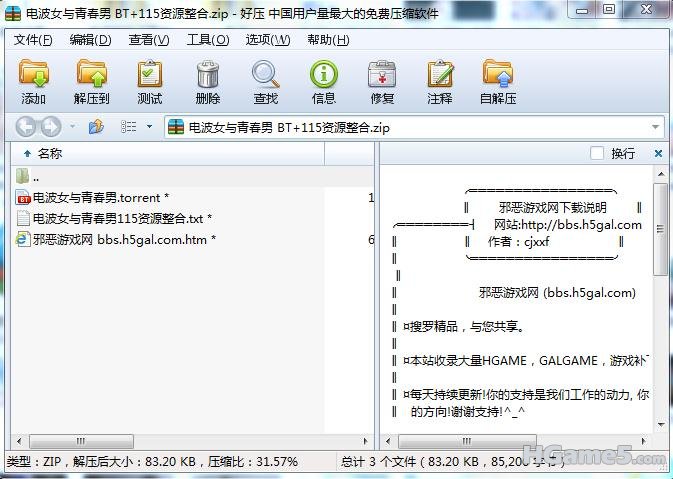Click the parent folder '..' icon
This screenshot has height=479, width=673.
pyautogui.click(x=23, y=176)
